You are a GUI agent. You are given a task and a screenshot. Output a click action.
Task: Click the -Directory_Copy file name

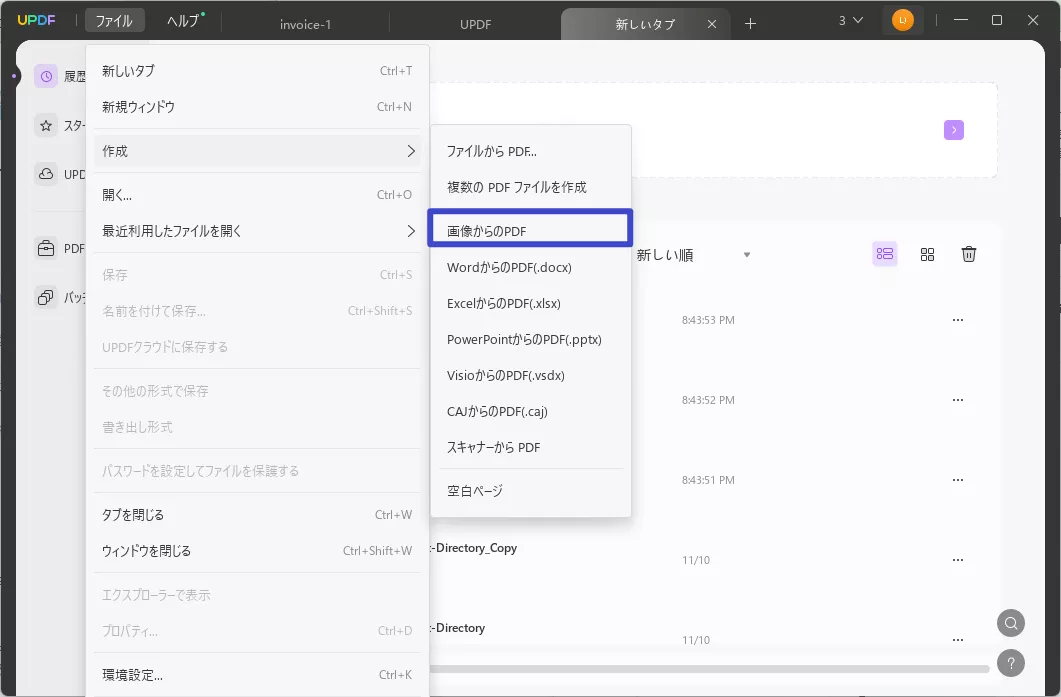[474, 548]
